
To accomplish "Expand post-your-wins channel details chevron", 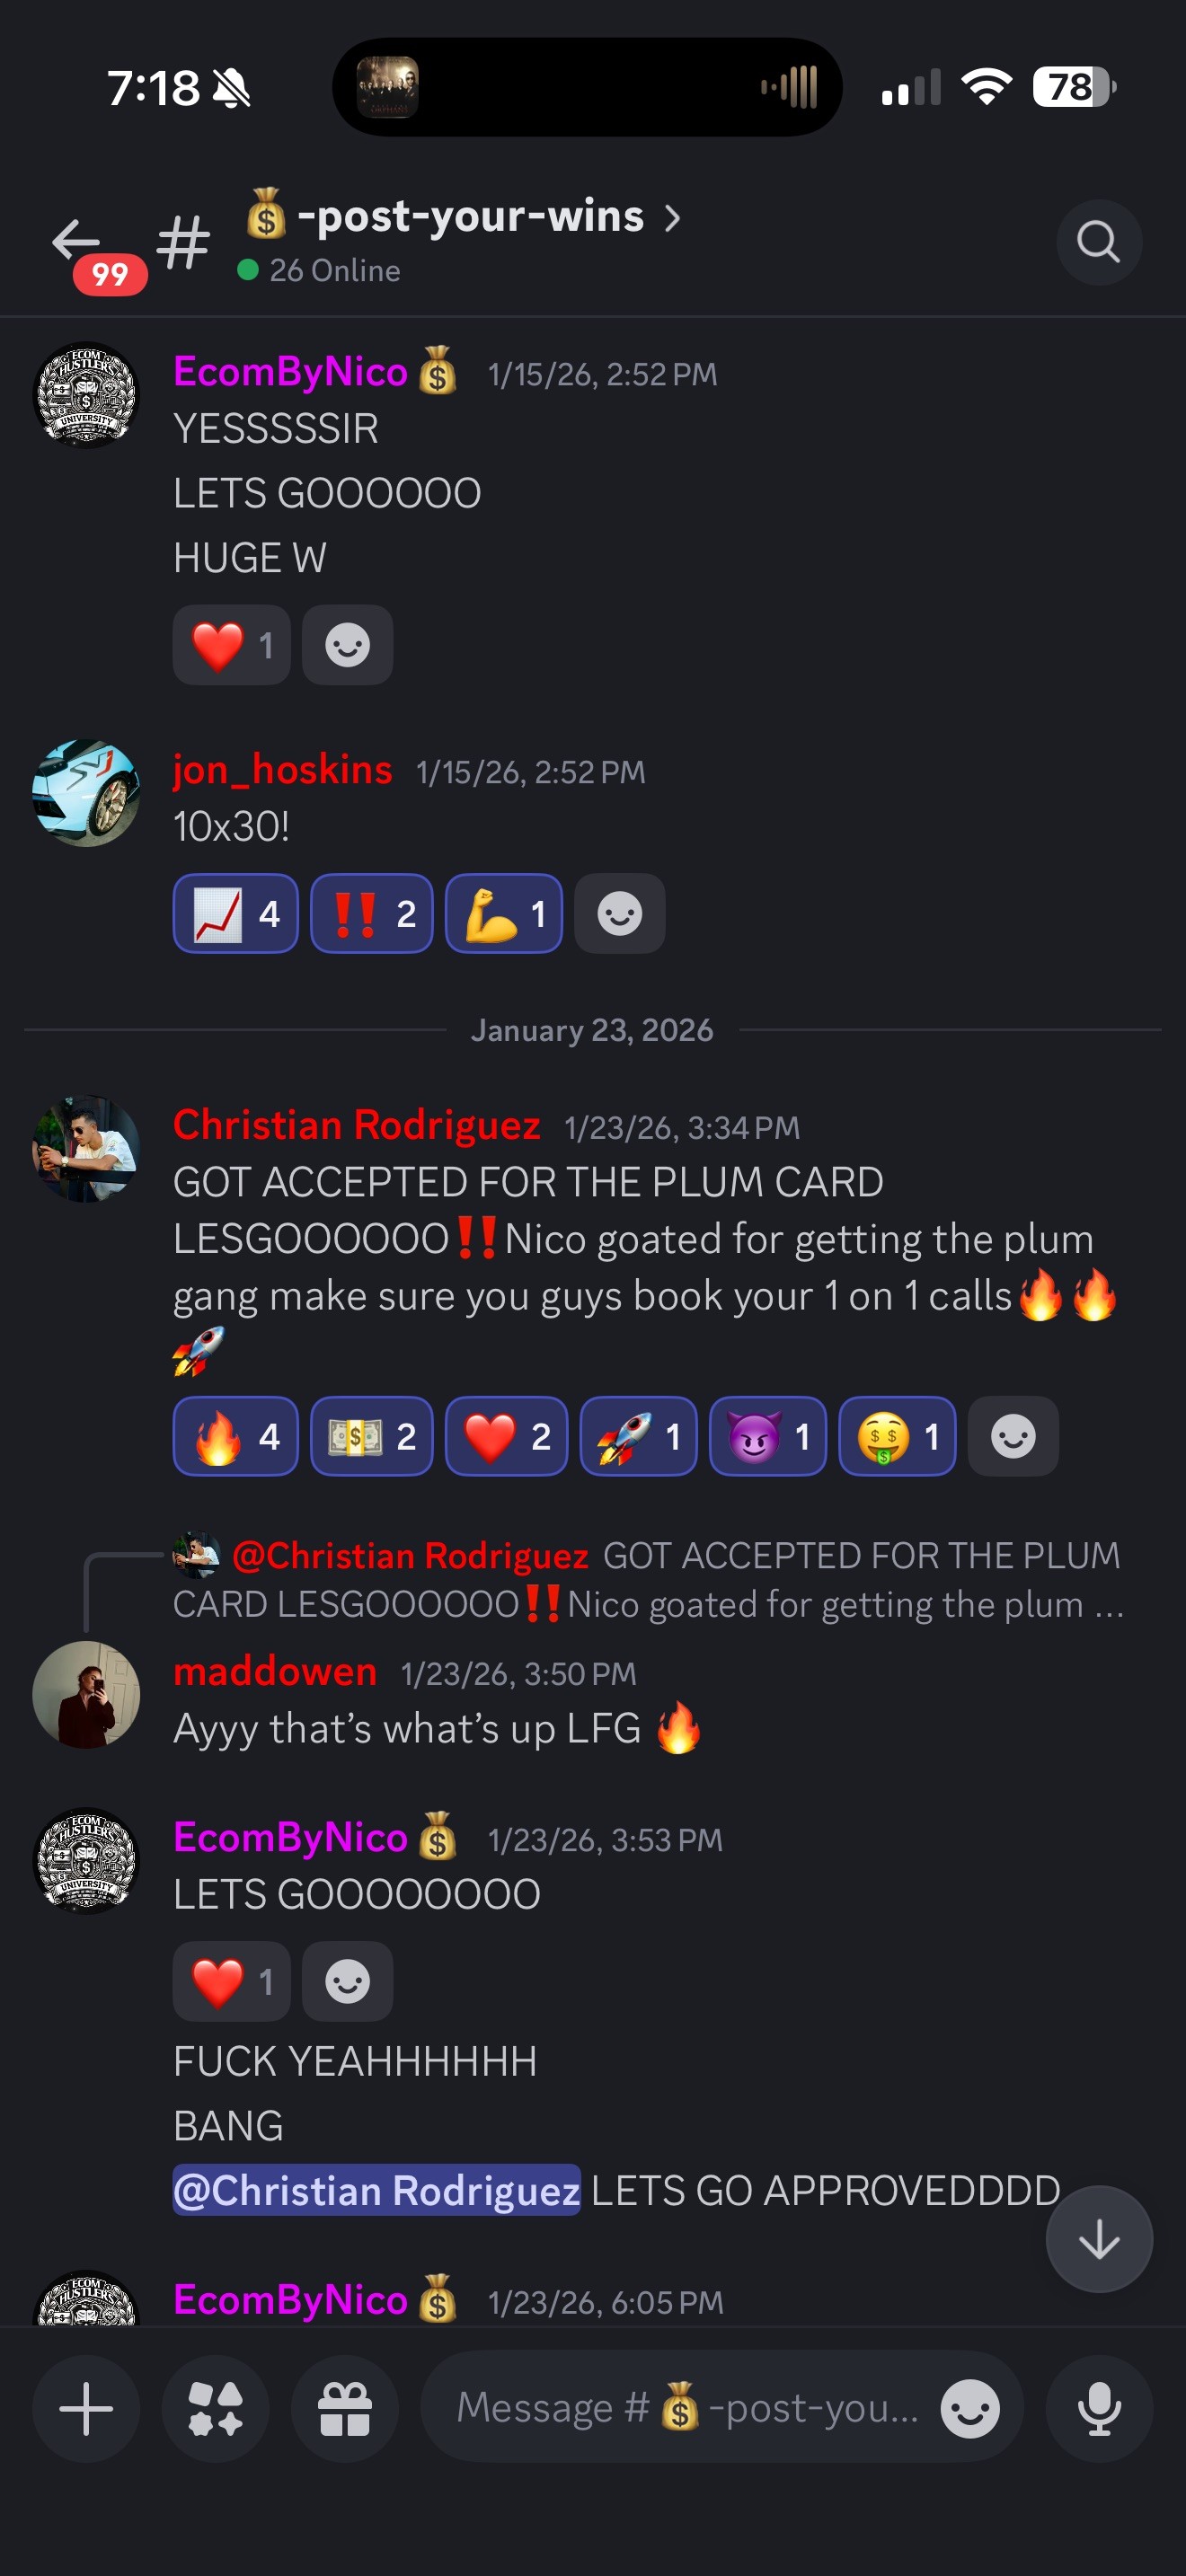I will (672, 217).
